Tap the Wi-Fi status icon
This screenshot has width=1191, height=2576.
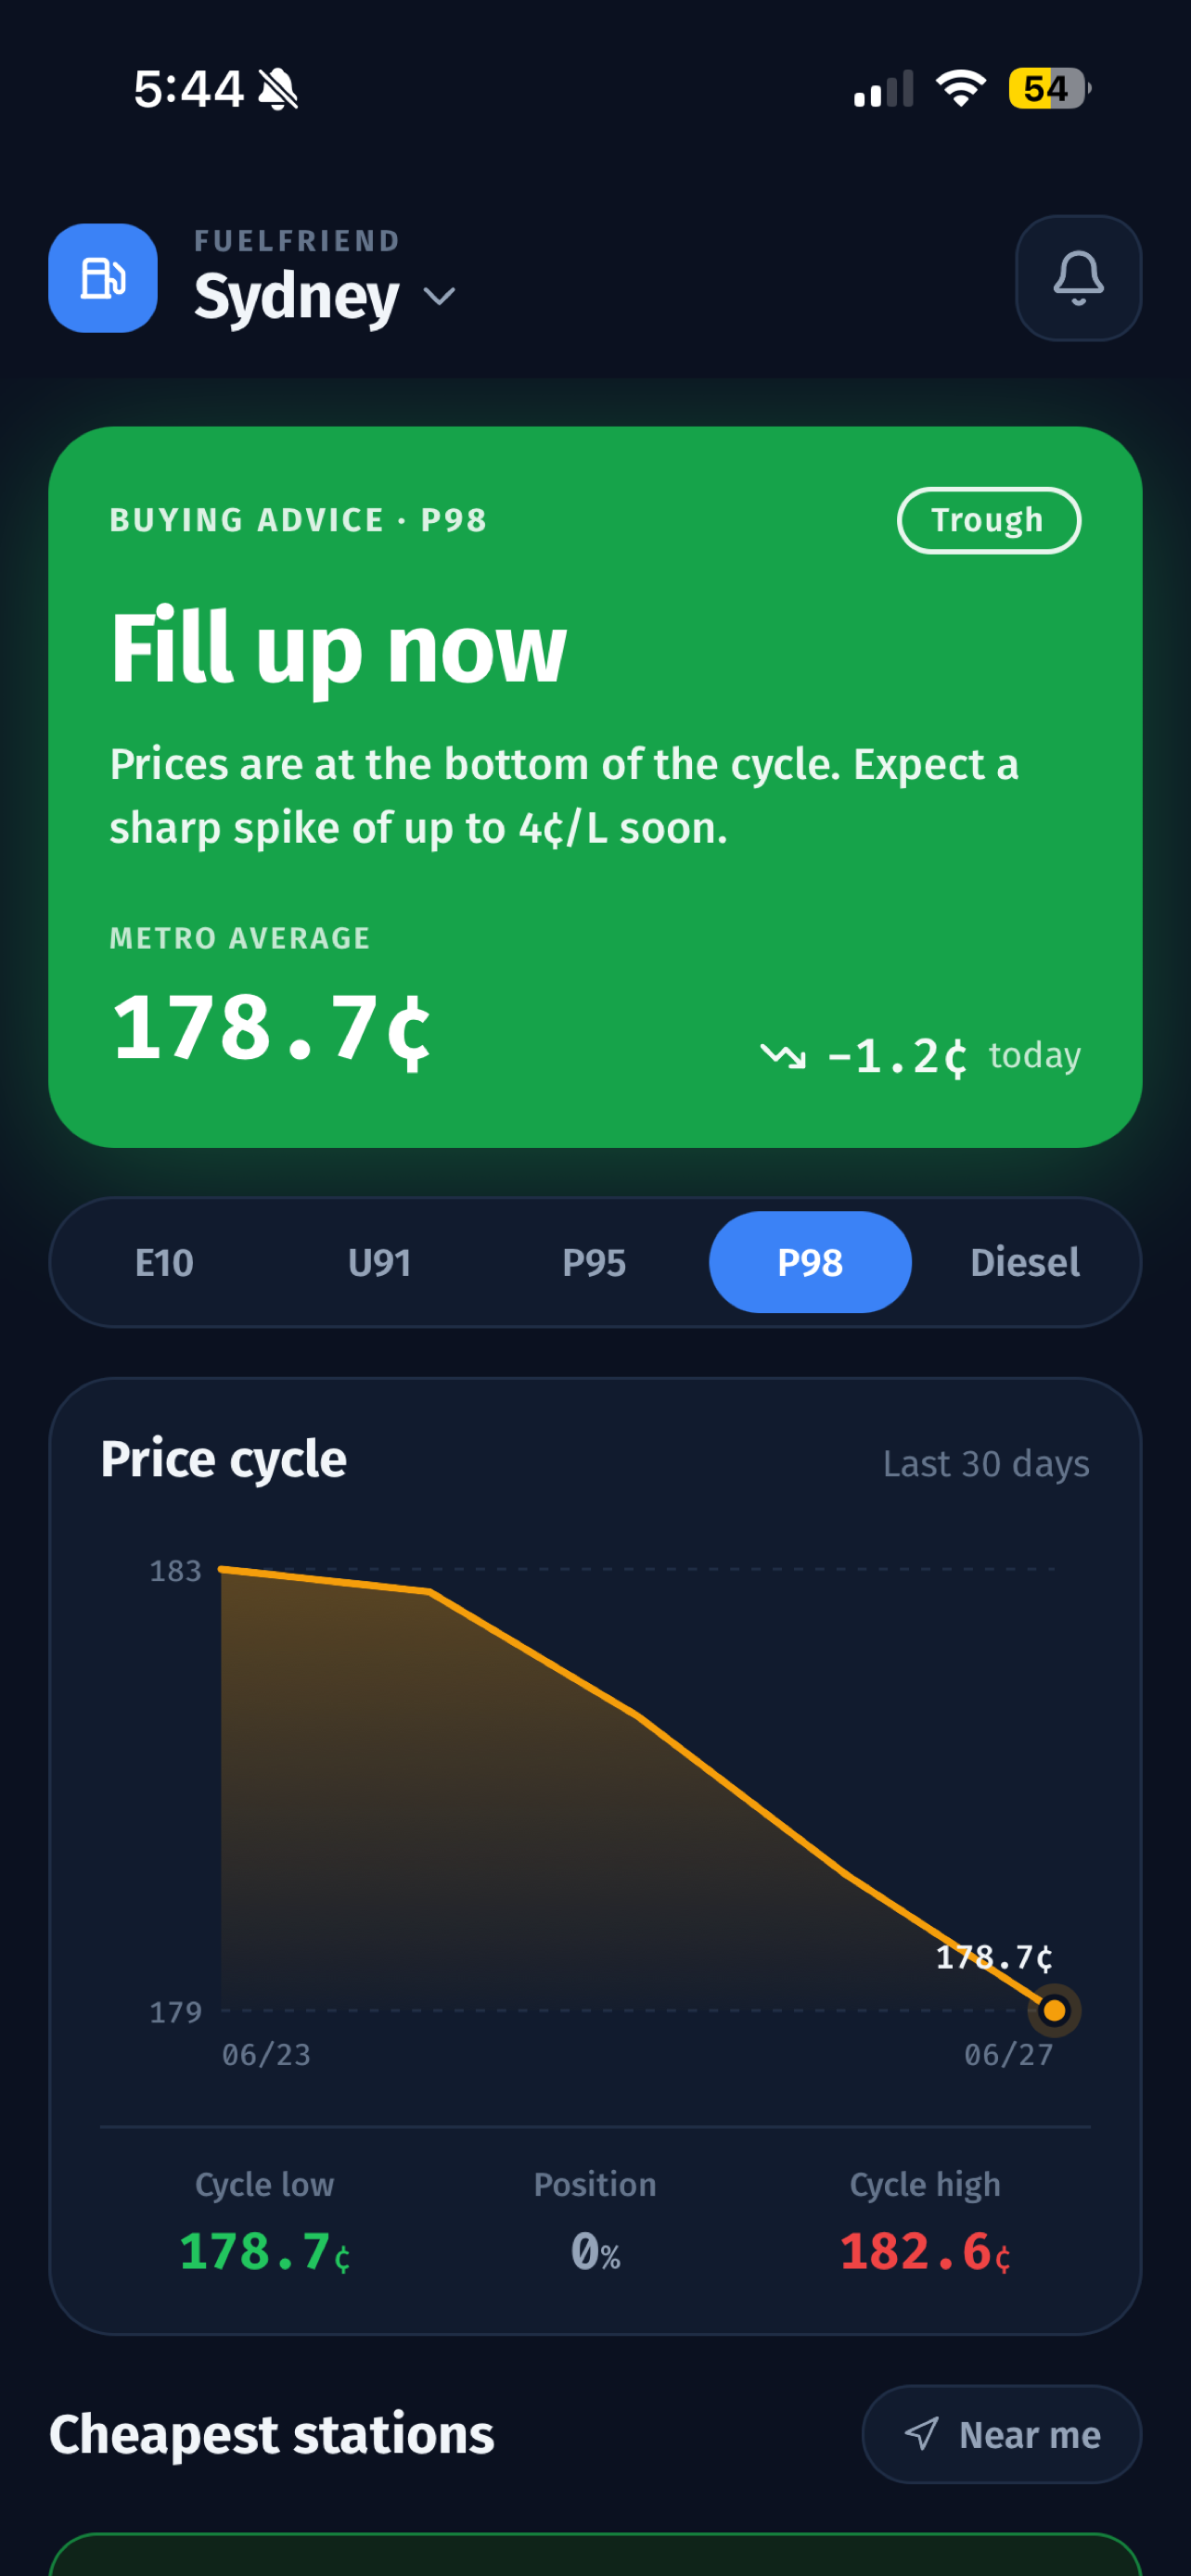(961, 89)
